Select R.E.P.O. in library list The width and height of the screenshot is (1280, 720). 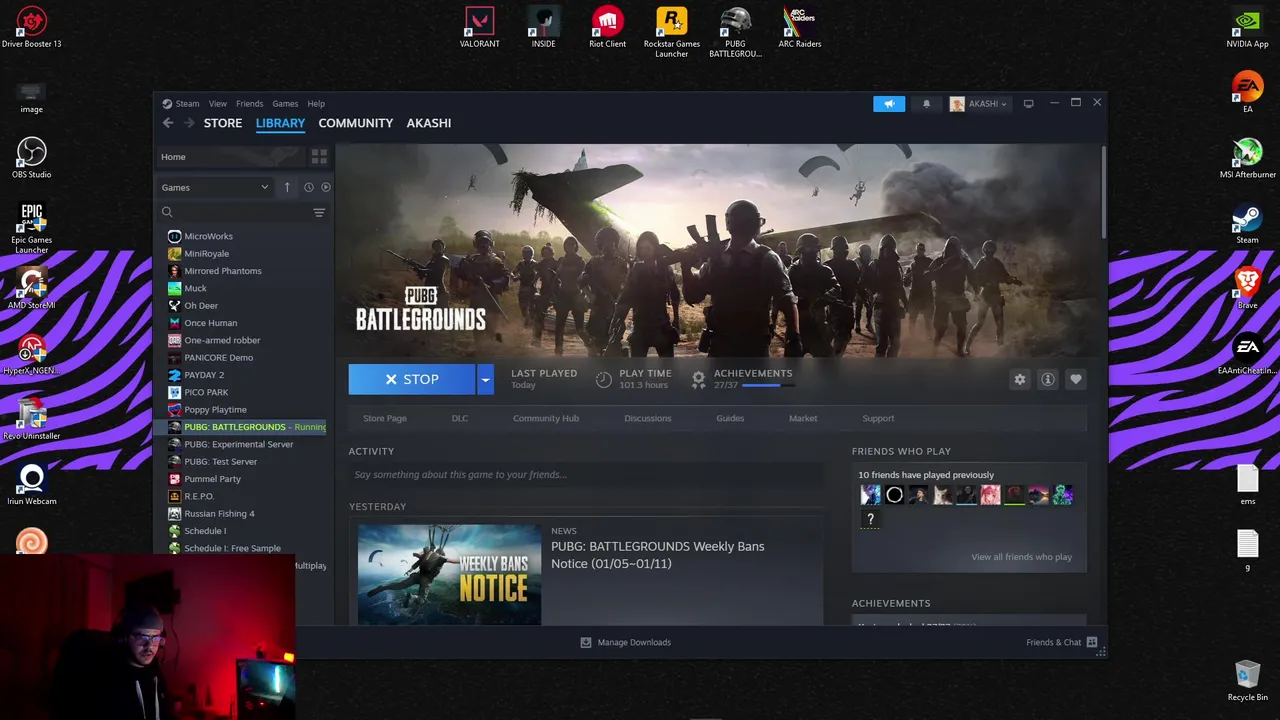tap(199, 496)
